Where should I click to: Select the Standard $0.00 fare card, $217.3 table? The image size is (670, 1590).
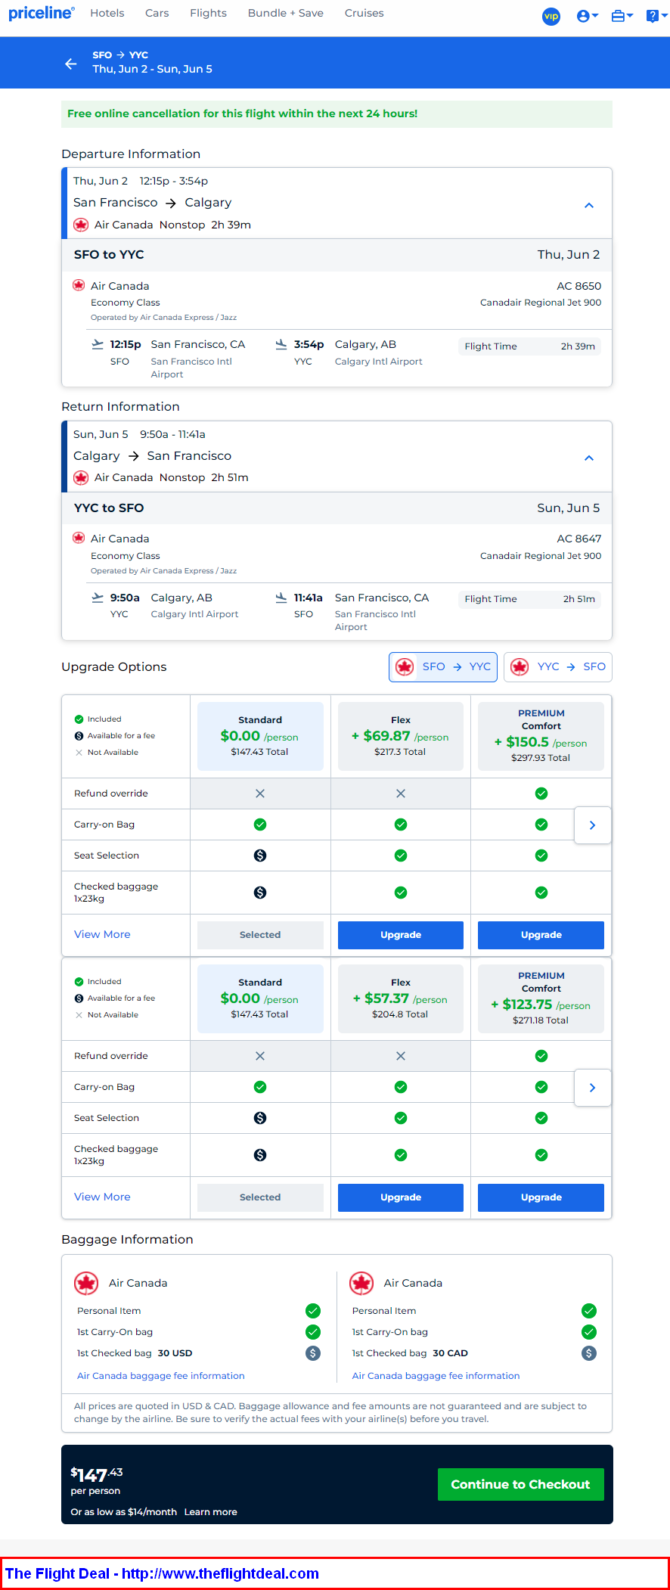click(x=260, y=736)
